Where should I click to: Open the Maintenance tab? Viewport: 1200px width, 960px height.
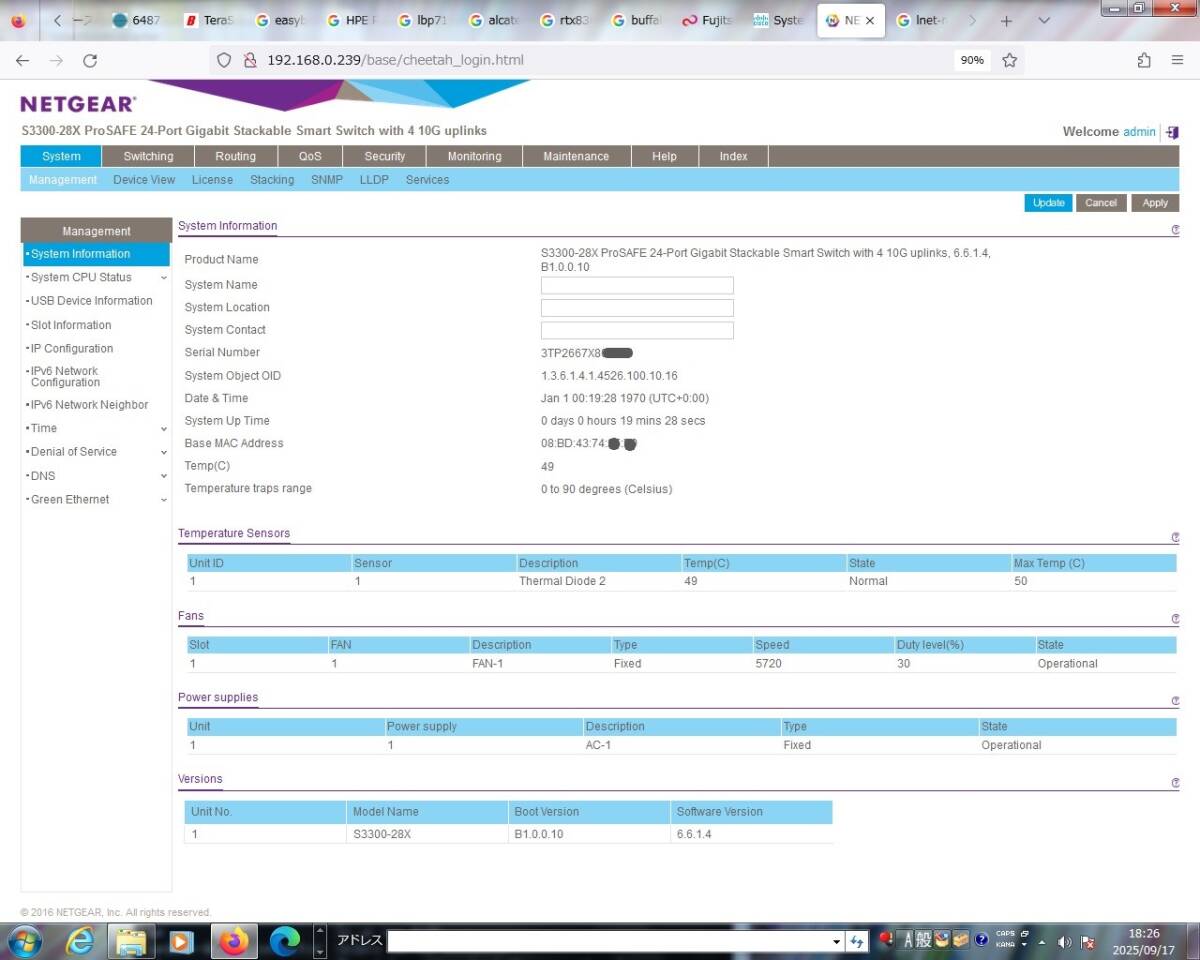576,156
